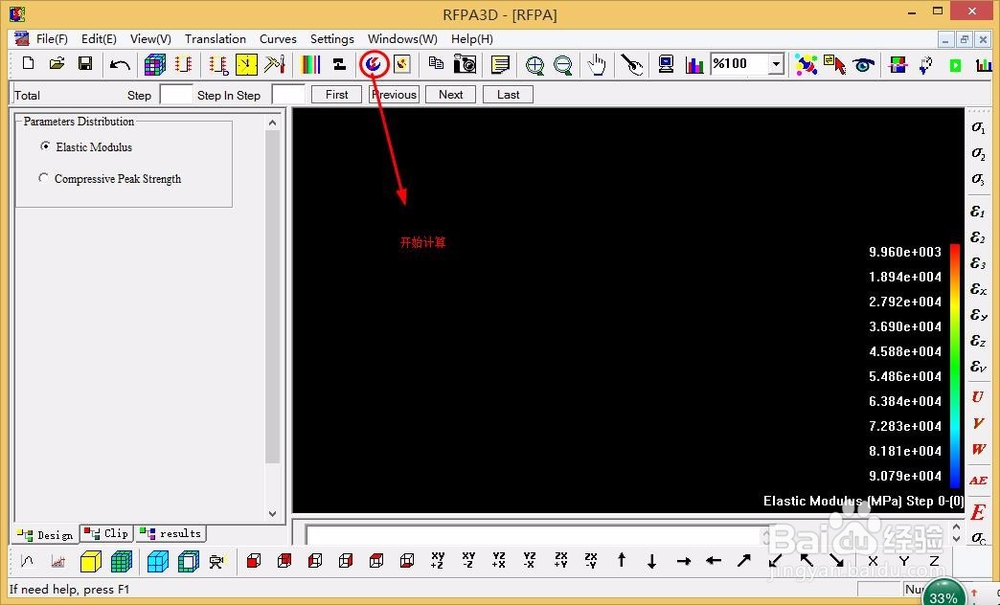The image size is (1000, 605).
Task: Click the yellow notes list icon
Action: tap(500, 64)
